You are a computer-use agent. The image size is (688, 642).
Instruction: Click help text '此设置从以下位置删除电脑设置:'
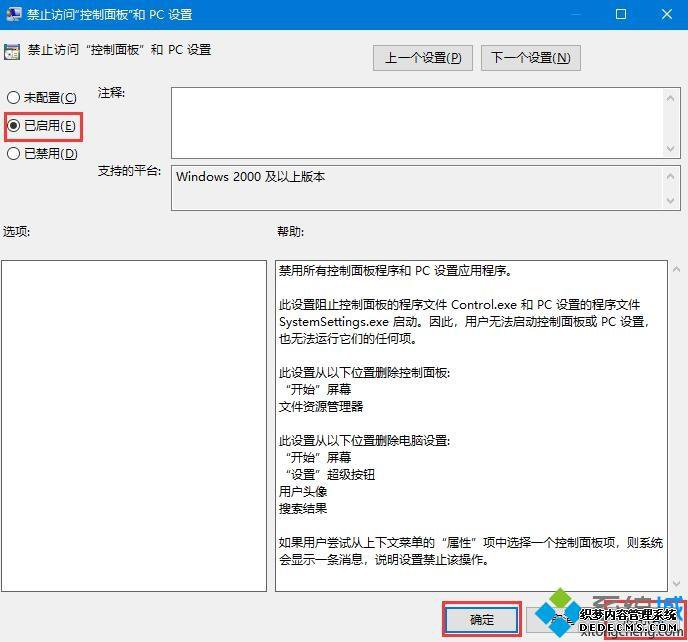click(364, 441)
